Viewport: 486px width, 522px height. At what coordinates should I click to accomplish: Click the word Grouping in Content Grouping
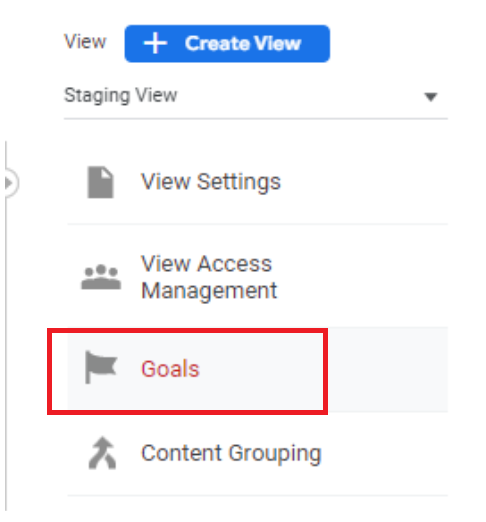click(x=275, y=454)
